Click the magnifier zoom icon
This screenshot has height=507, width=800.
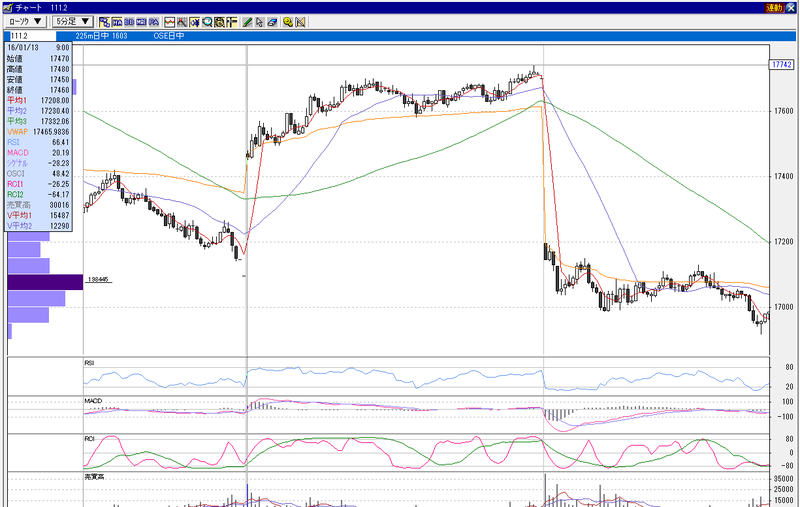pos(207,22)
